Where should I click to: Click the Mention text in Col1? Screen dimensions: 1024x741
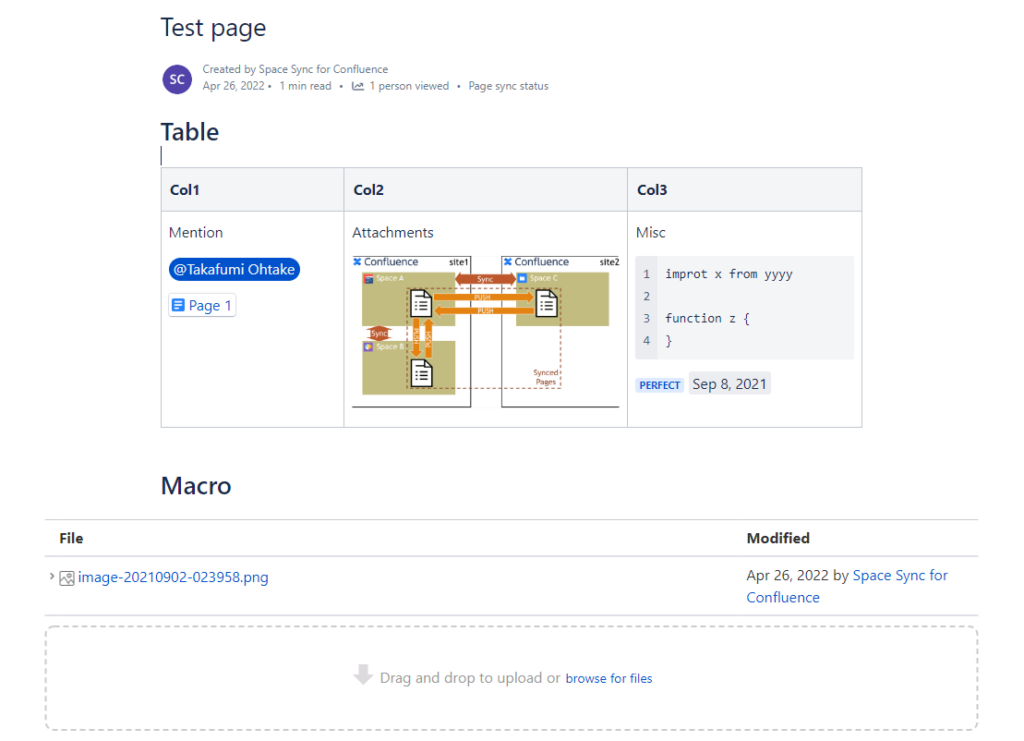pos(196,232)
